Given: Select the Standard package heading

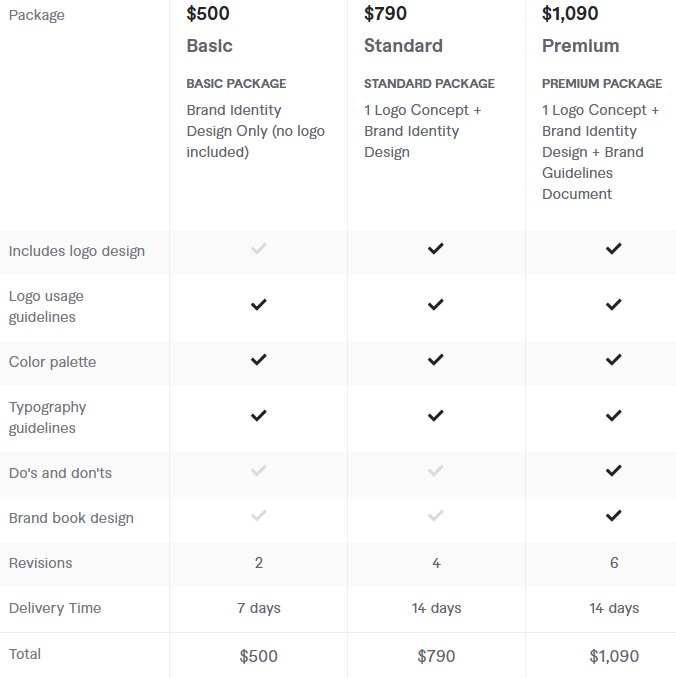Looking at the screenshot, I should [403, 46].
